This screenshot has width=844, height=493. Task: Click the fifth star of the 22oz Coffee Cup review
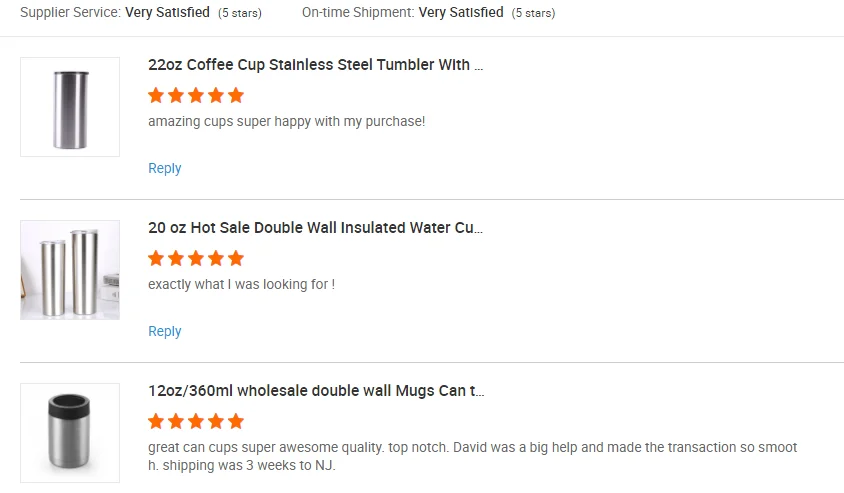coord(236,96)
